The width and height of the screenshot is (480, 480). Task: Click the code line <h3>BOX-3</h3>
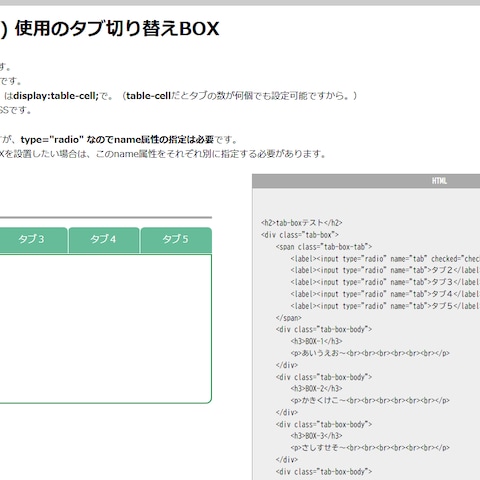[316, 436]
